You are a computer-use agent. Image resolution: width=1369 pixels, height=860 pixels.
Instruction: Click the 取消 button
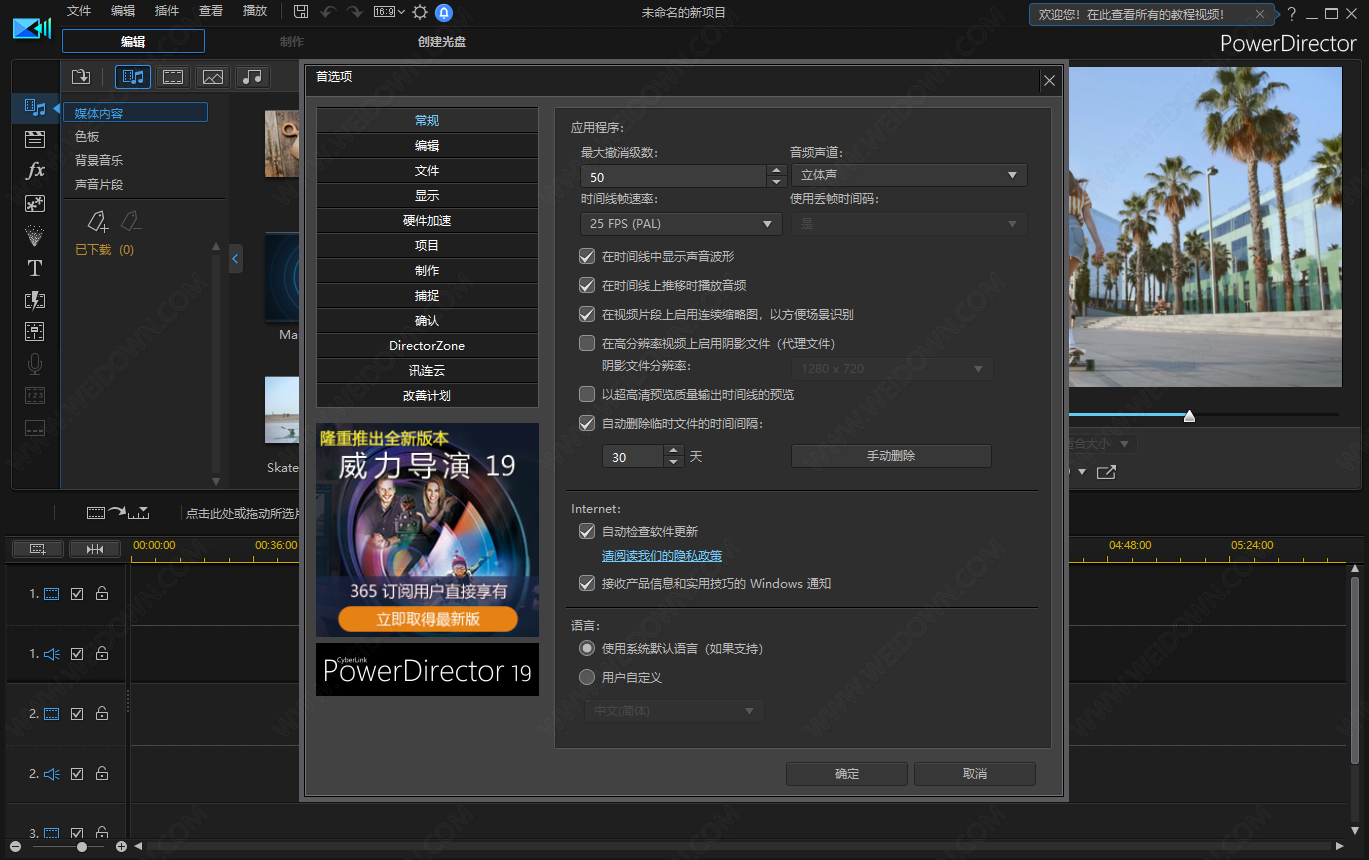point(975,774)
